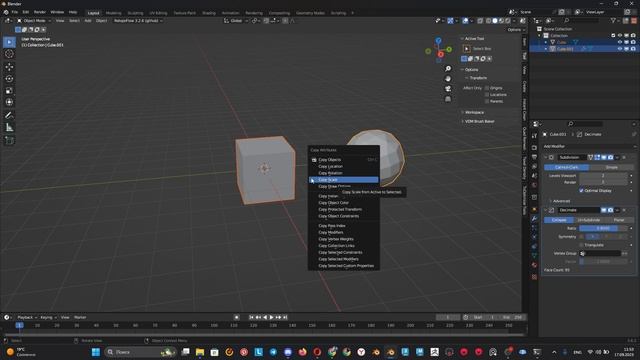Toggle Optimal Display checkbox in Subdivision modifier
The width and height of the screenshot is (640, 360).
click(581, 191)
